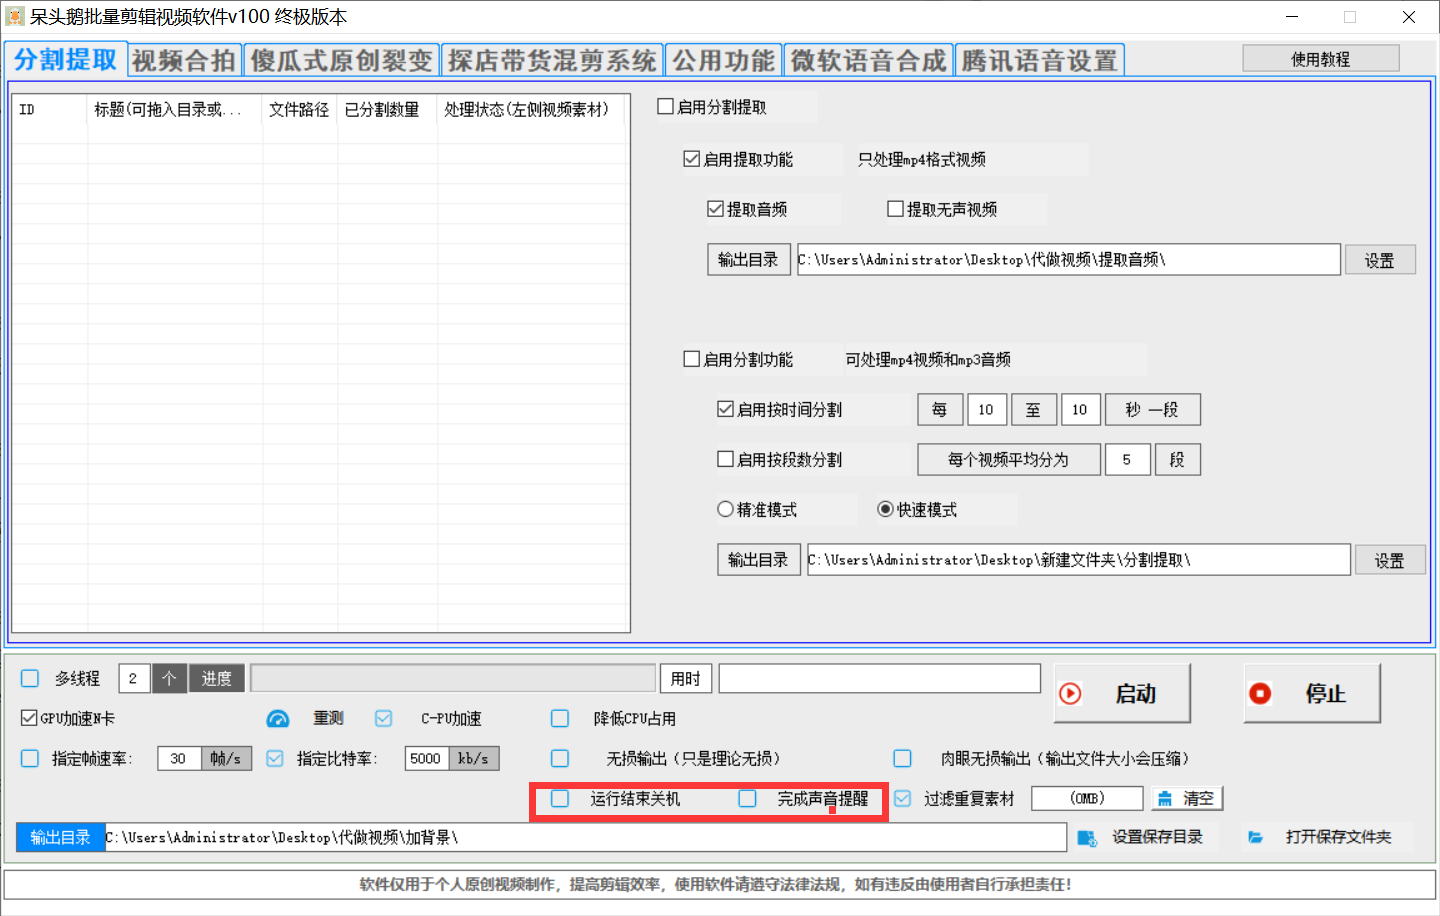Check the 提取无声视频 option
Image resolution: width=1440 pixels, height=916 pixels.
pos(895,209)
